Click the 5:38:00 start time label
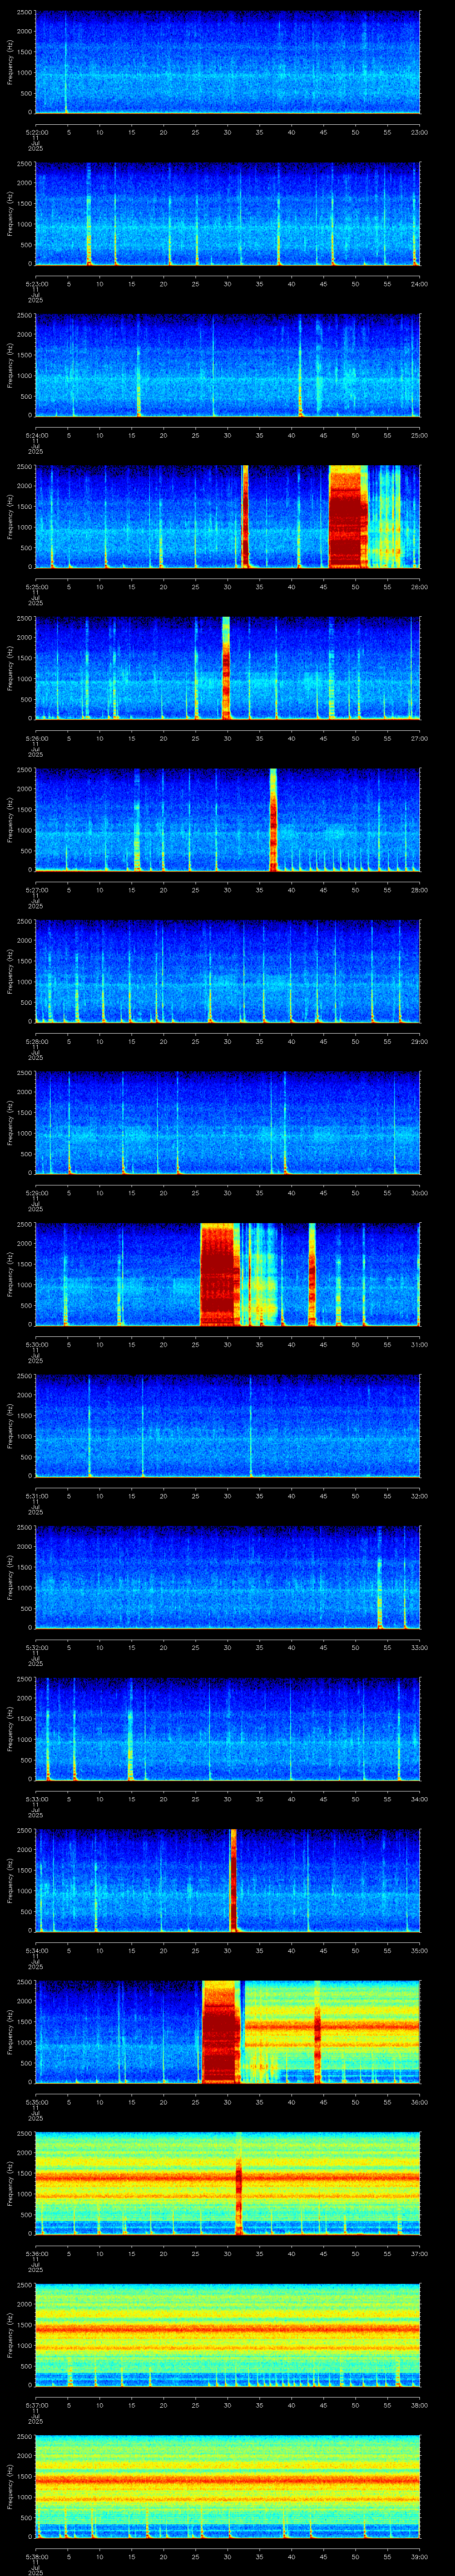Image resolution: width=455 pixels, height=2576 pixels. point(37,2556)
